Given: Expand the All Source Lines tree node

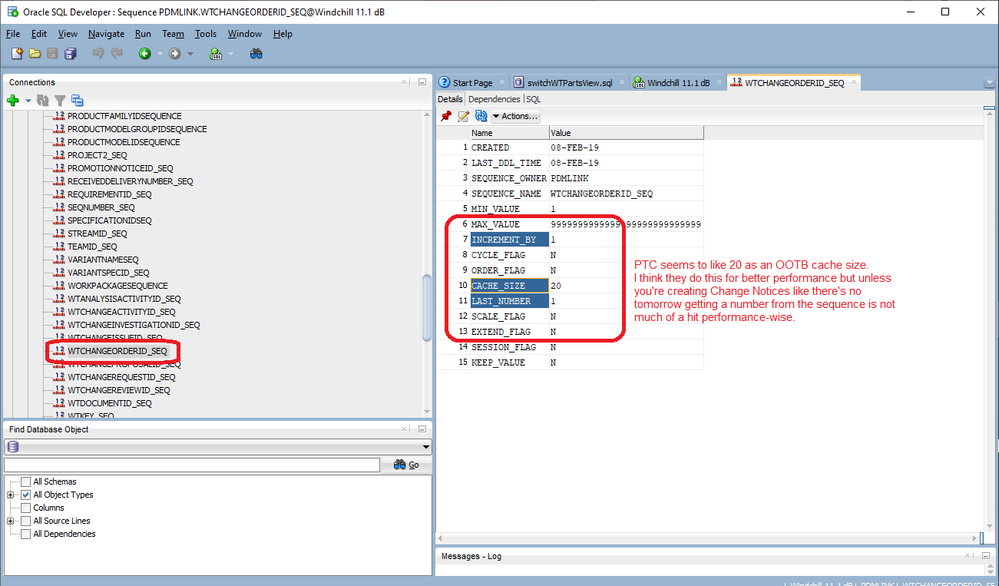Looking at the screenshot, I should click(11, 521).
